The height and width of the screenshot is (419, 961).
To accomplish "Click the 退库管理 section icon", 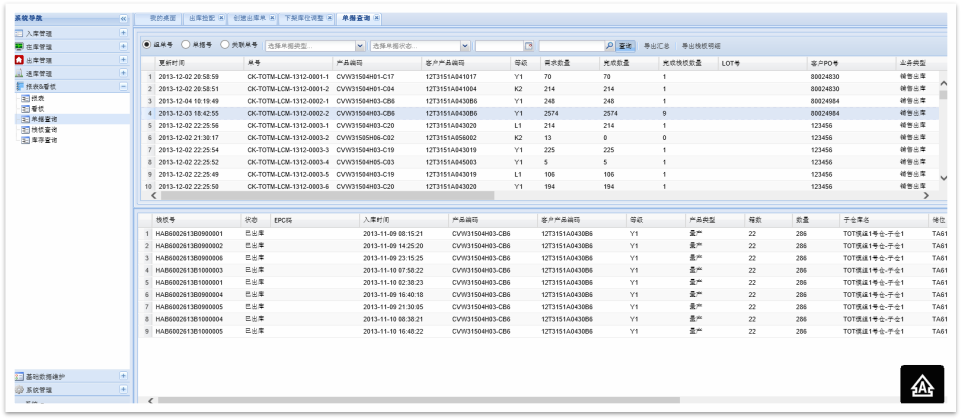I will 19,74.
